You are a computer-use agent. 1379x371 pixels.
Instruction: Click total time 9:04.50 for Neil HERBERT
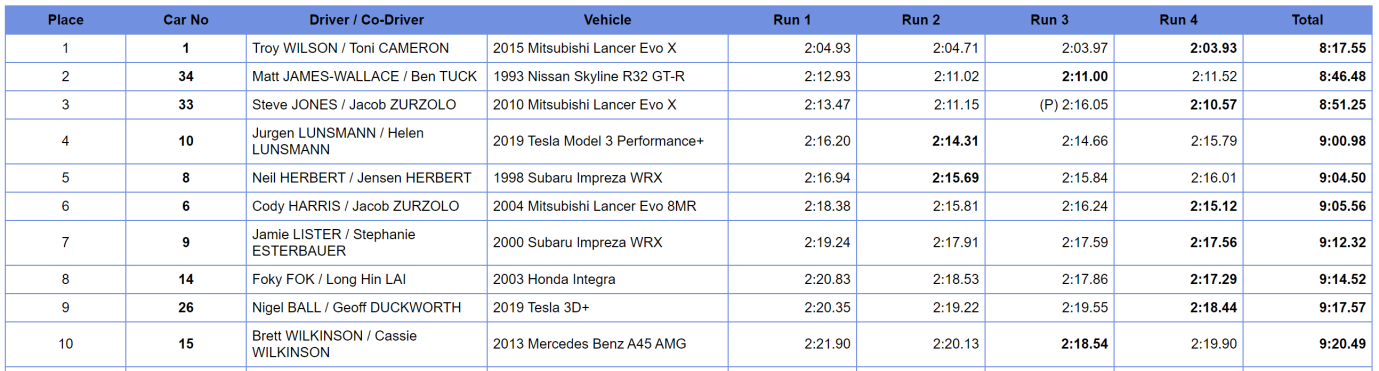pyautogui.click(x=1342, y=178)
